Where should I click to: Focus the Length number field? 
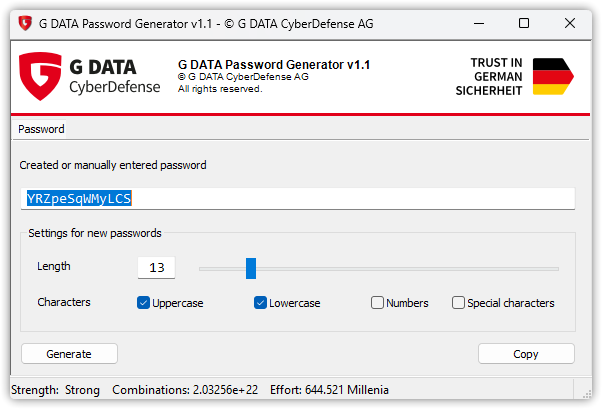coord(157,268)
